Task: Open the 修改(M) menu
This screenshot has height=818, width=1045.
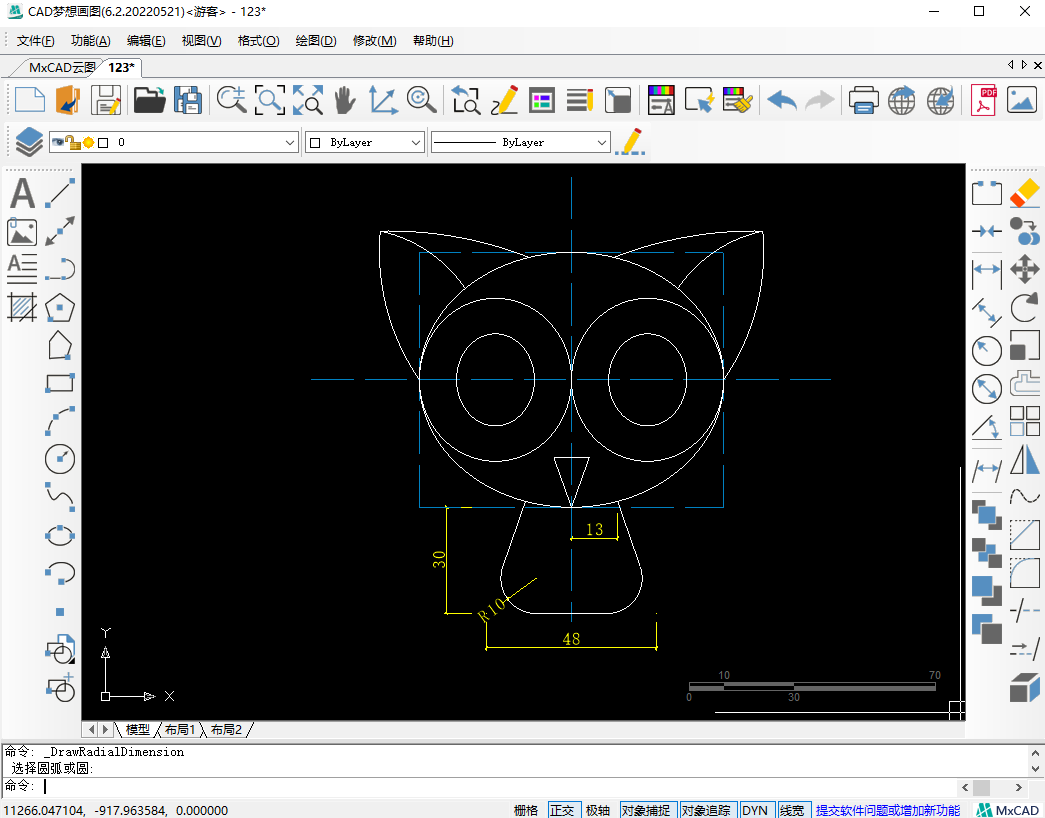Action: coord(375,41)
